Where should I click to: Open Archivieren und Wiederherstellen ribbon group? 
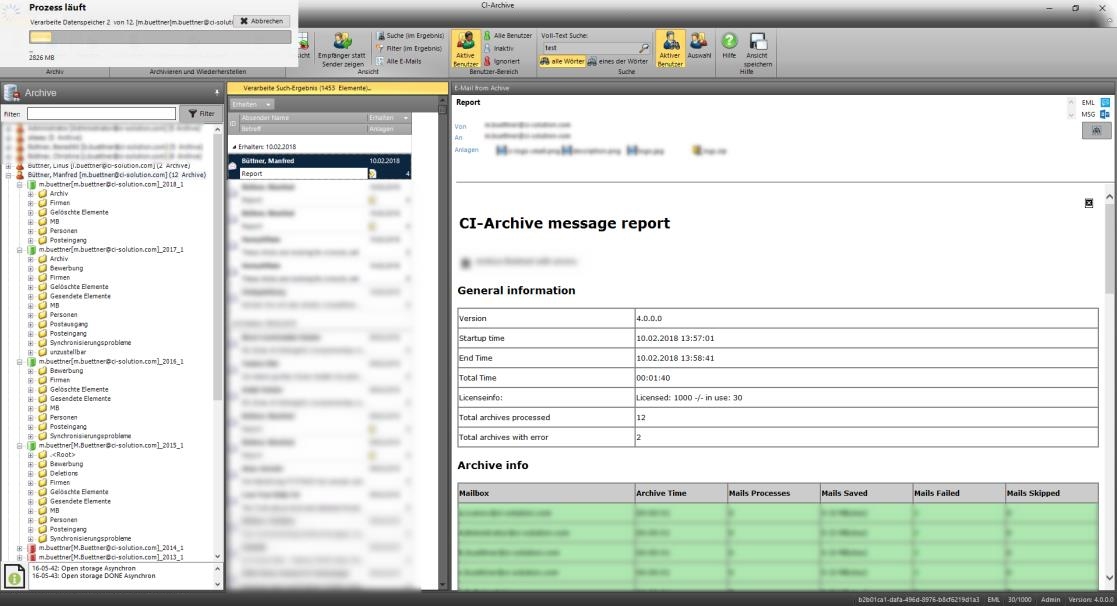tap(197, 72)
